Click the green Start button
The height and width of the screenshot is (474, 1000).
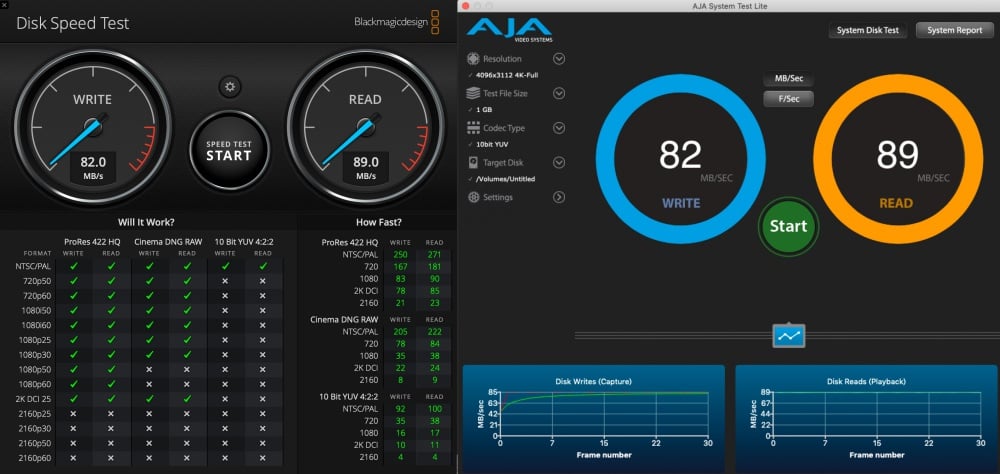pyautogui.click(x=788, y=226)
